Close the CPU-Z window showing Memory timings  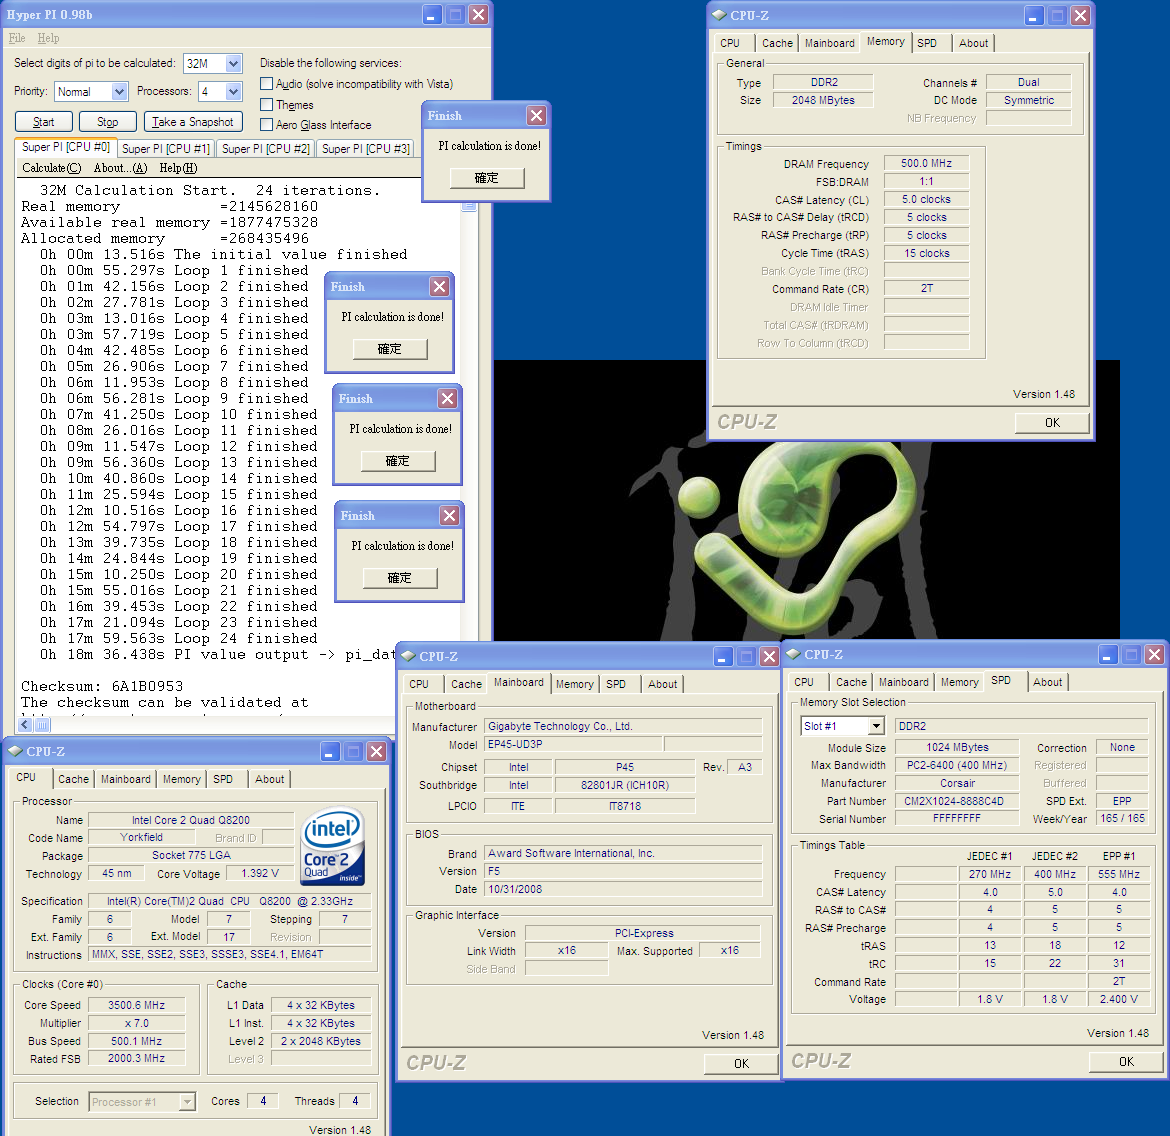tap(1080, 15)
